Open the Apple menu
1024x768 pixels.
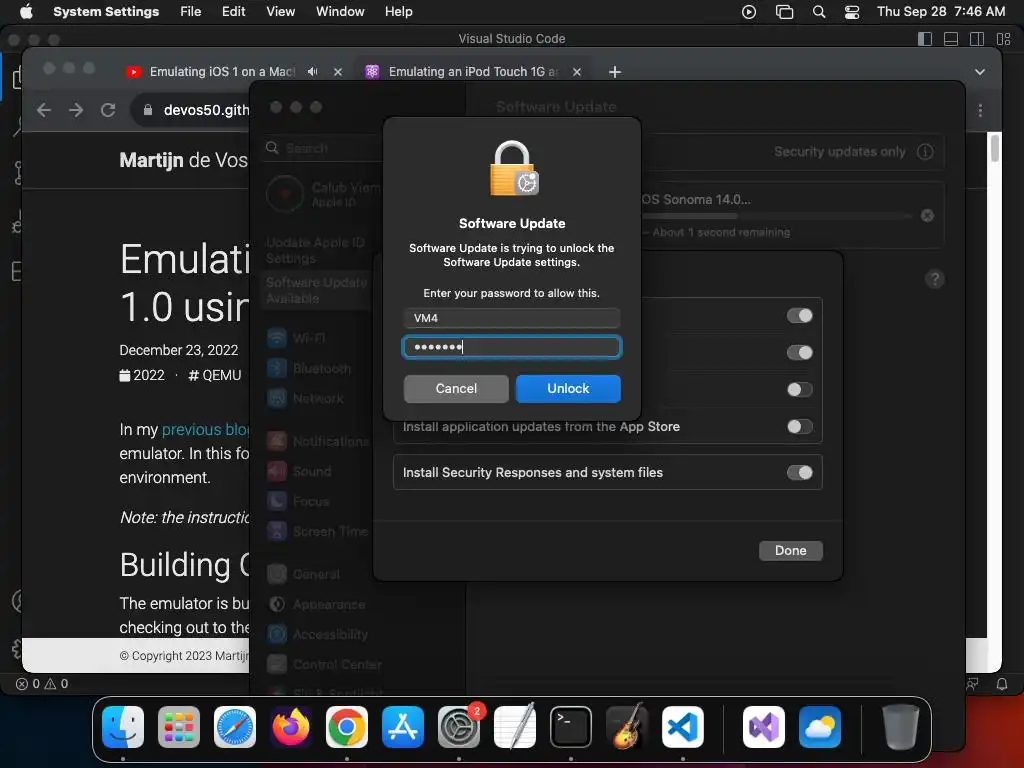pos(25,12)
